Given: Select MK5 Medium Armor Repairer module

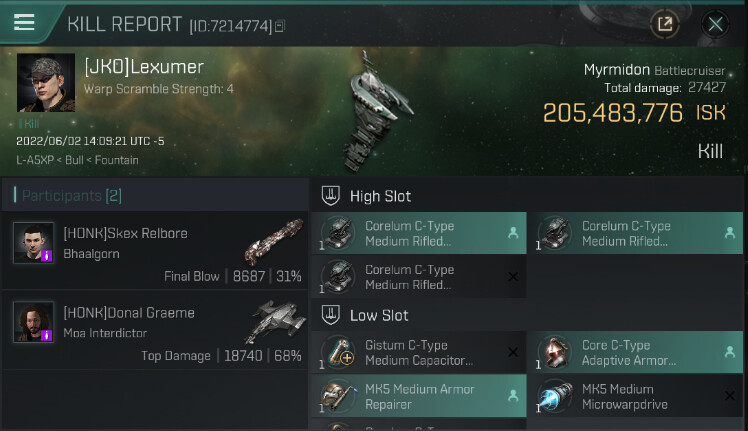Looking at the screenshot, I should [419, 396].
